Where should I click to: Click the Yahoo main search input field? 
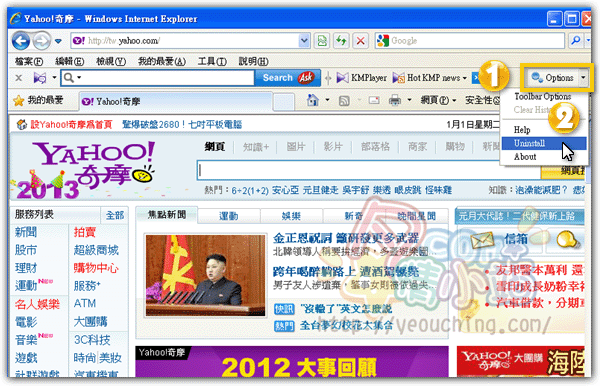click(368, 171)
